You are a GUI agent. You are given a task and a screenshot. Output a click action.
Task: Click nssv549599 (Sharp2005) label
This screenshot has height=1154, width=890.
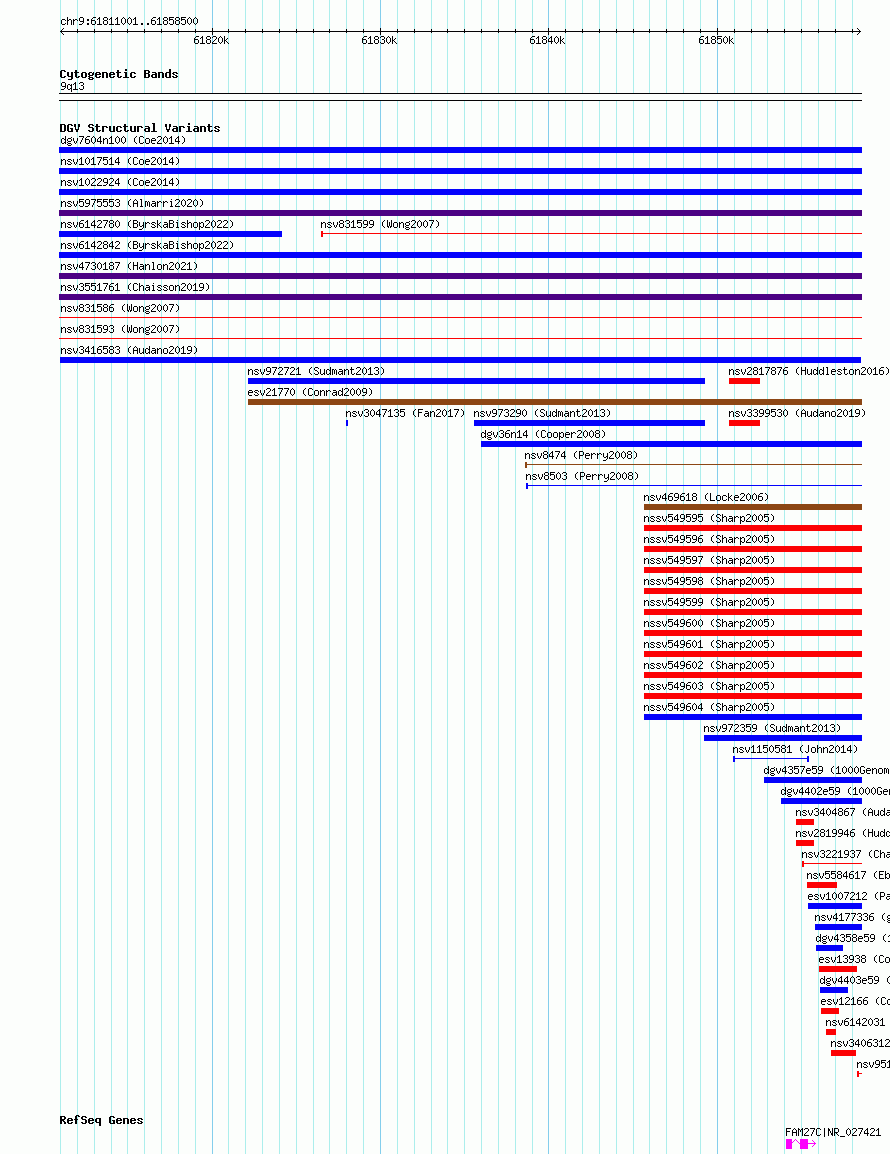[x=709, y=602]
